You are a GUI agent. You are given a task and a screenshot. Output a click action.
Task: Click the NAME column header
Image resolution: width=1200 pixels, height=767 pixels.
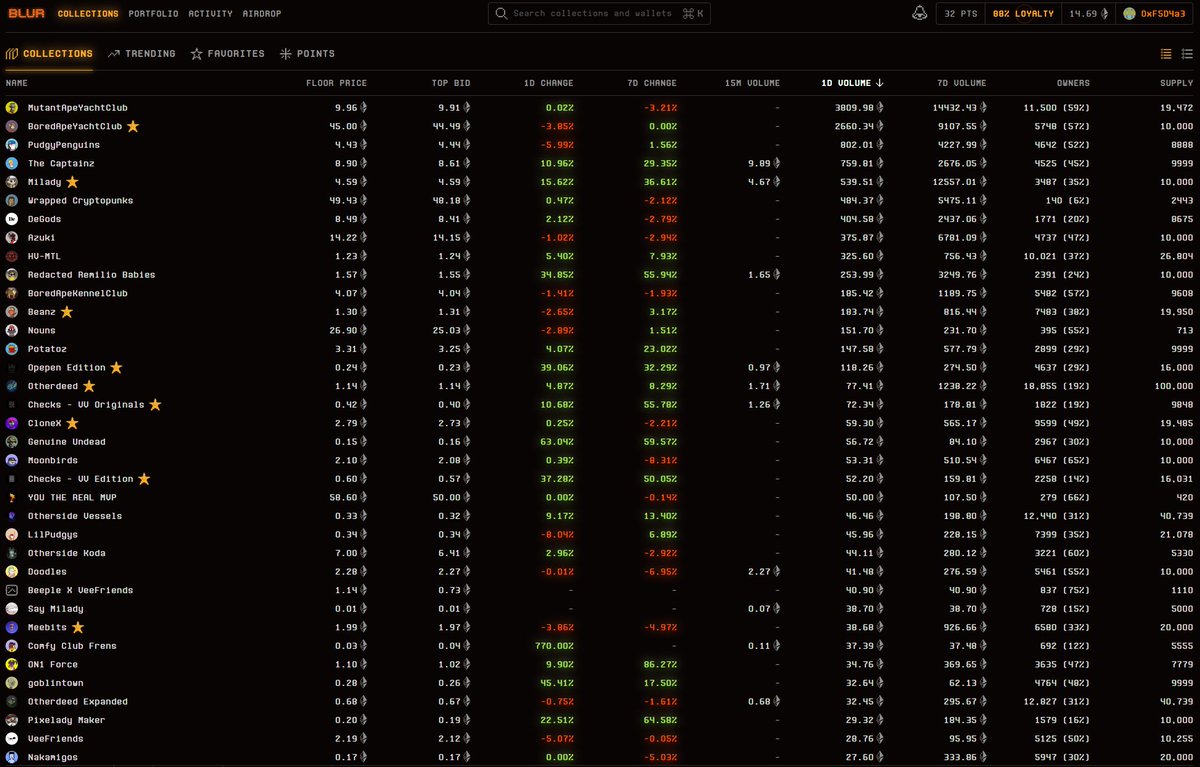pyautogui.click(x=16, y=83)
